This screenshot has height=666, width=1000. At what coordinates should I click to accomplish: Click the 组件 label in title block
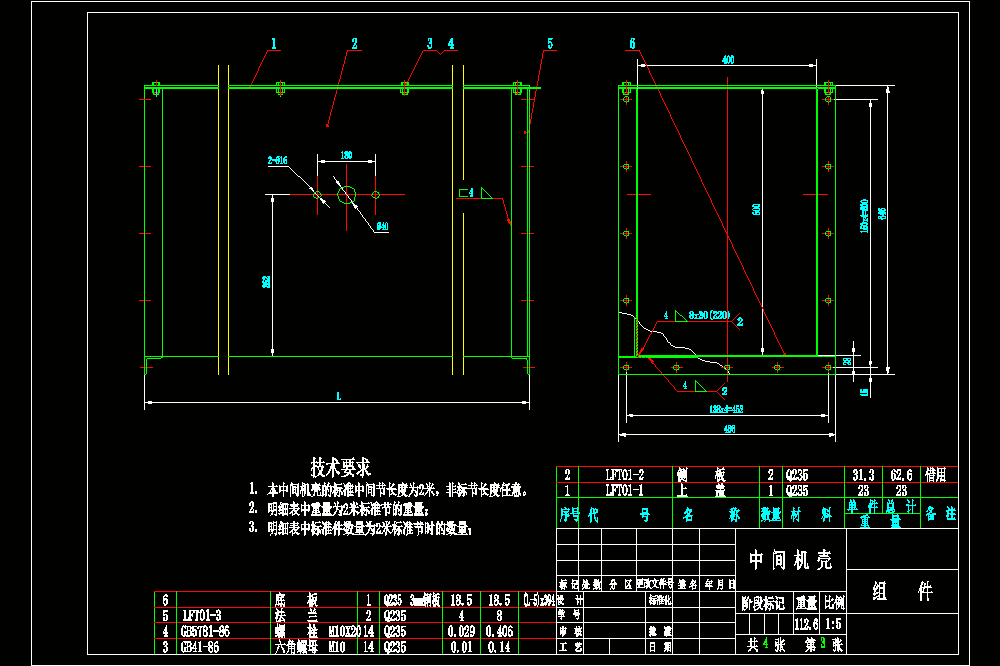click(x=902, y=591)
